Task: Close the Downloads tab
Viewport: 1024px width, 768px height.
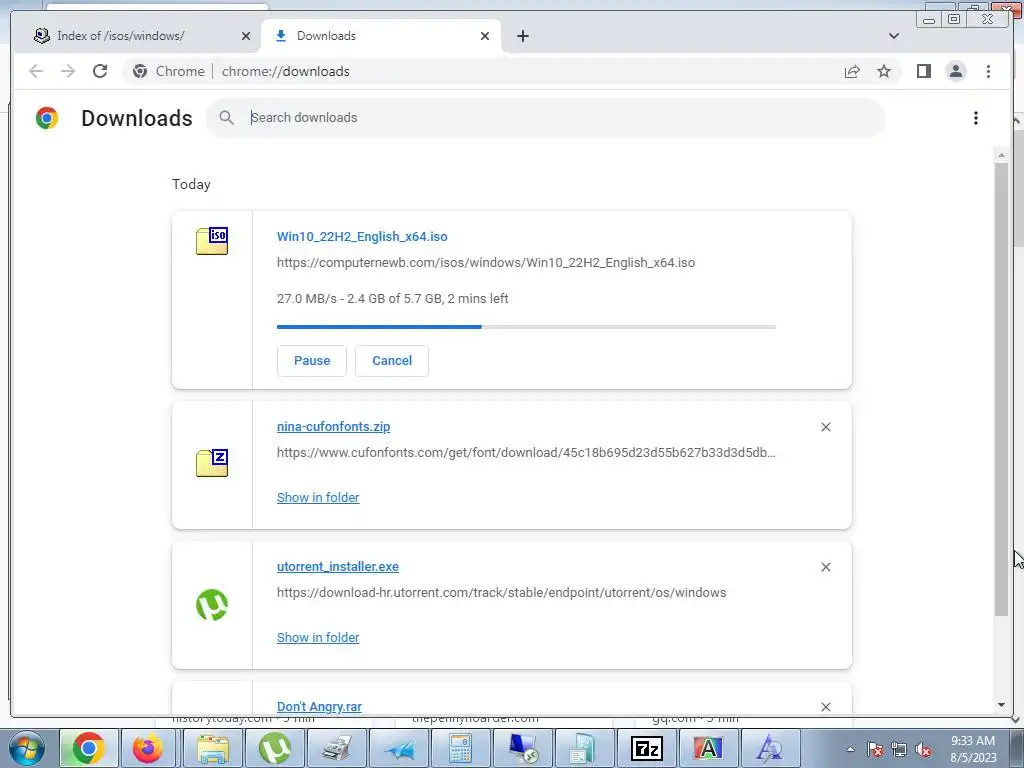Action: [485, 36]
